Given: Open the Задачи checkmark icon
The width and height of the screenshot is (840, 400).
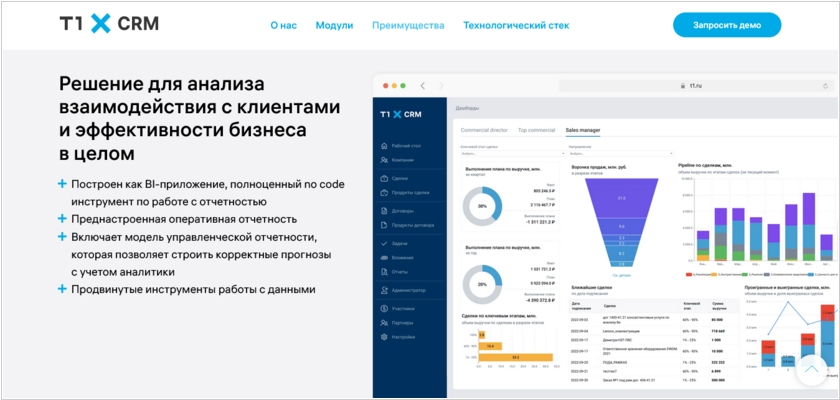Looking at the screenshot, I should tap(384, 244).
